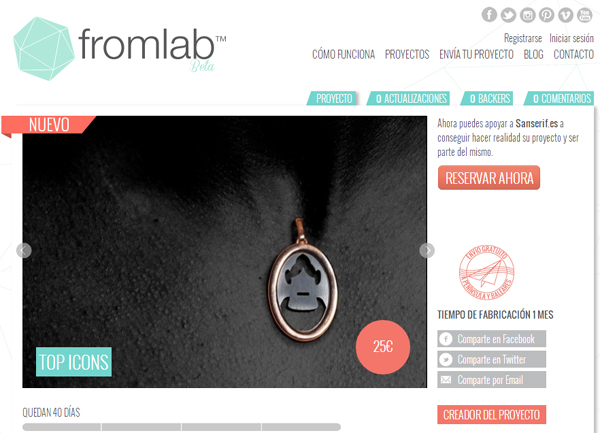This screenshot has width=600, height=433.
Task: Switch to the 0 Actualizaciones tab
Action: 409,98
